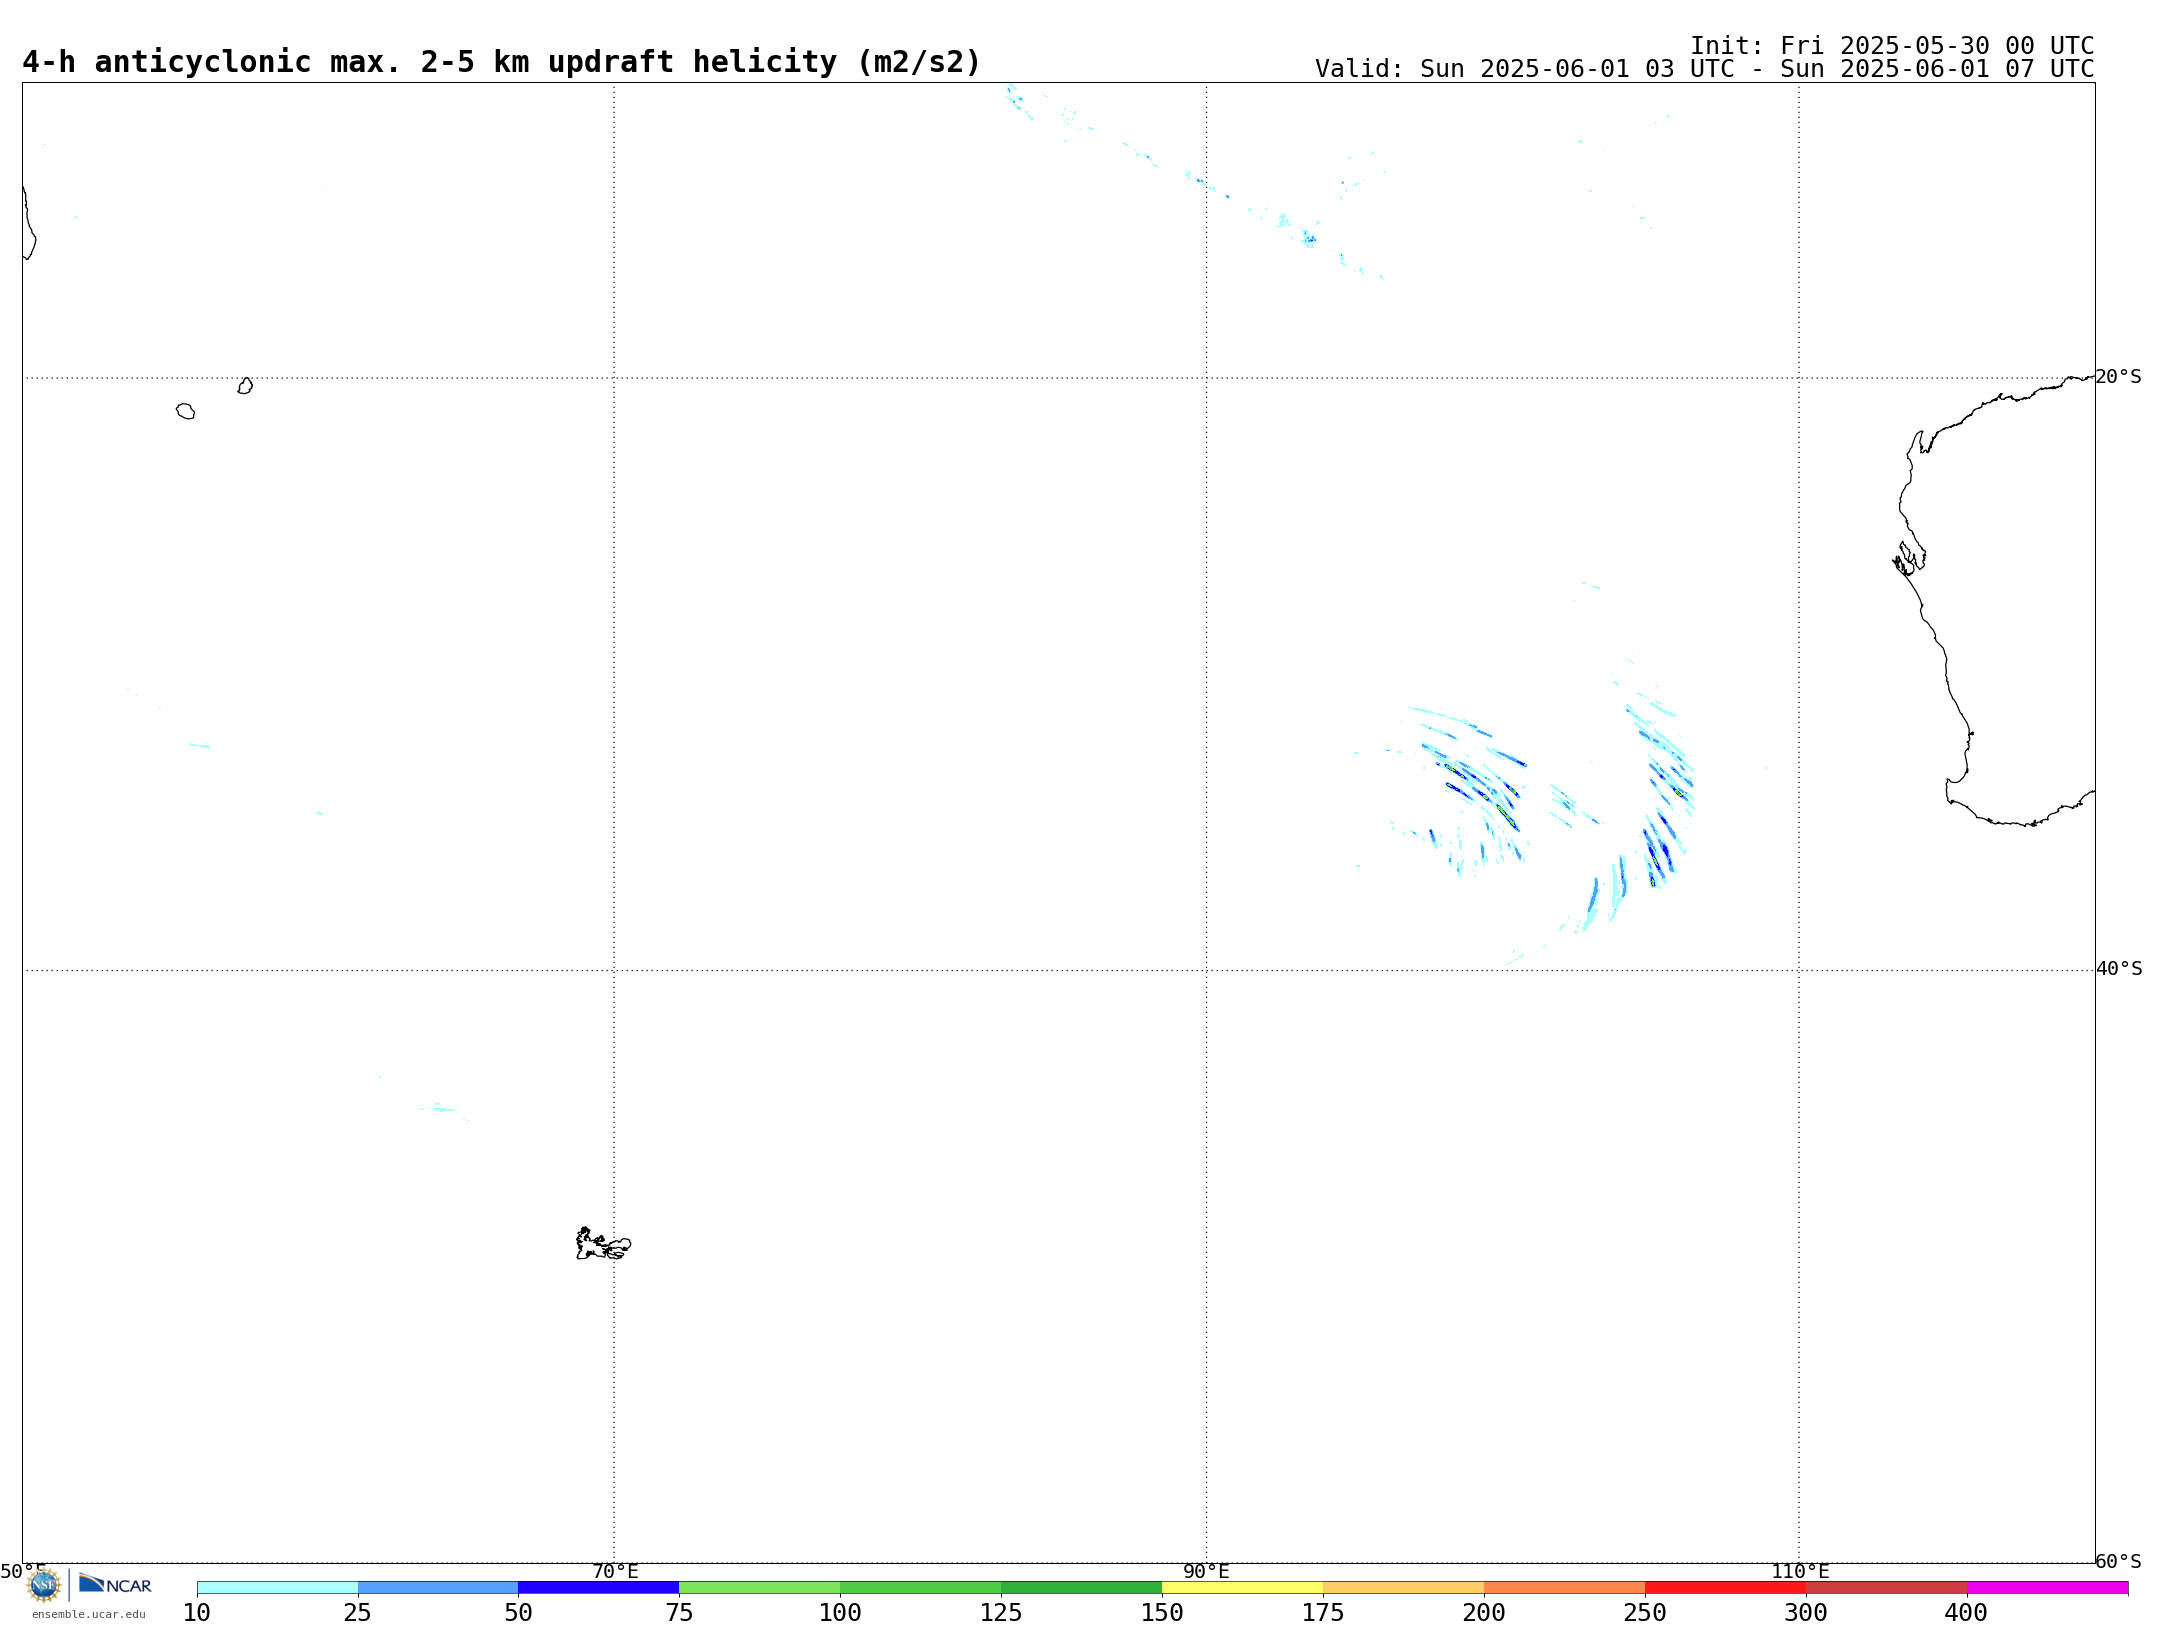The height and width of the screenshot is (1626, 2160).
Task: Click the Réunion island outline
Action: (x=185, y=411)
